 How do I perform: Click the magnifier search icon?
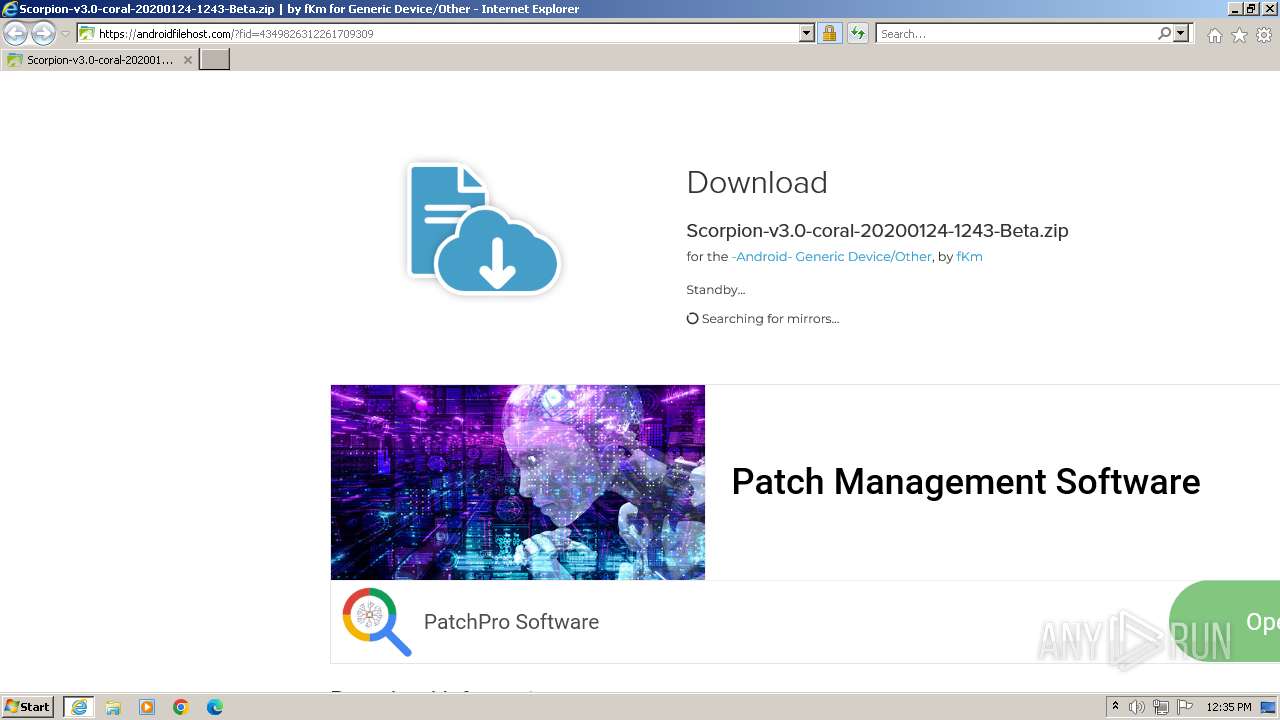1164,33
